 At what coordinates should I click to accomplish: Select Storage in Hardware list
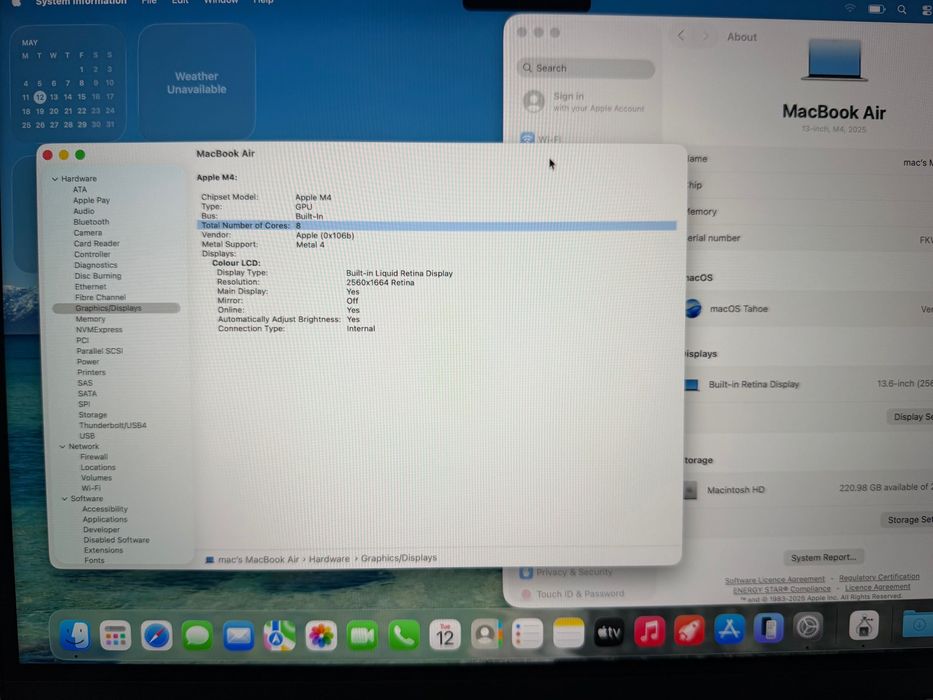coord(93,415)
